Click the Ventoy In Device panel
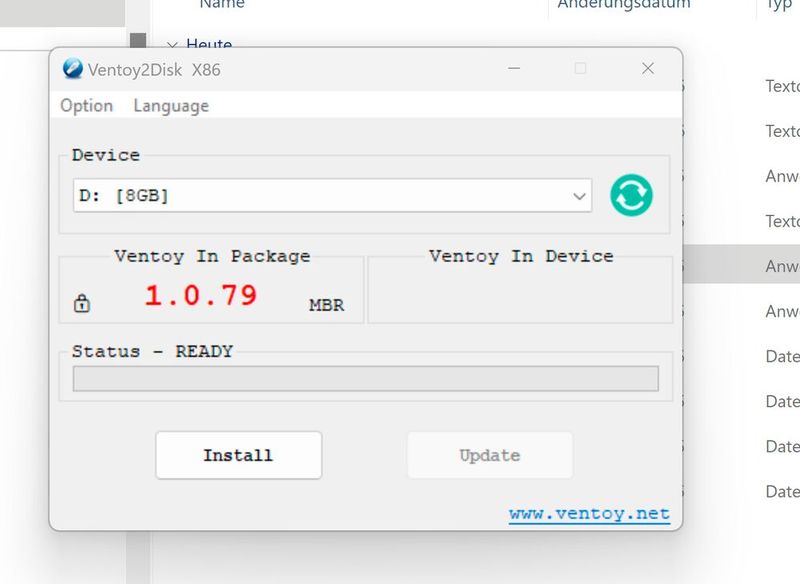This screenshot has height=584, width=800. [x=520, y=290]
